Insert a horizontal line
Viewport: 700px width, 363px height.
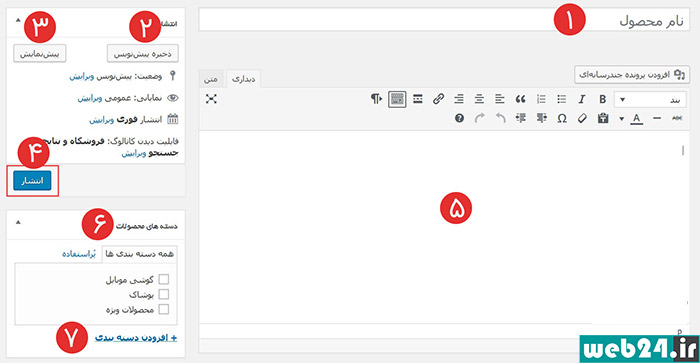tap(657, 118)
